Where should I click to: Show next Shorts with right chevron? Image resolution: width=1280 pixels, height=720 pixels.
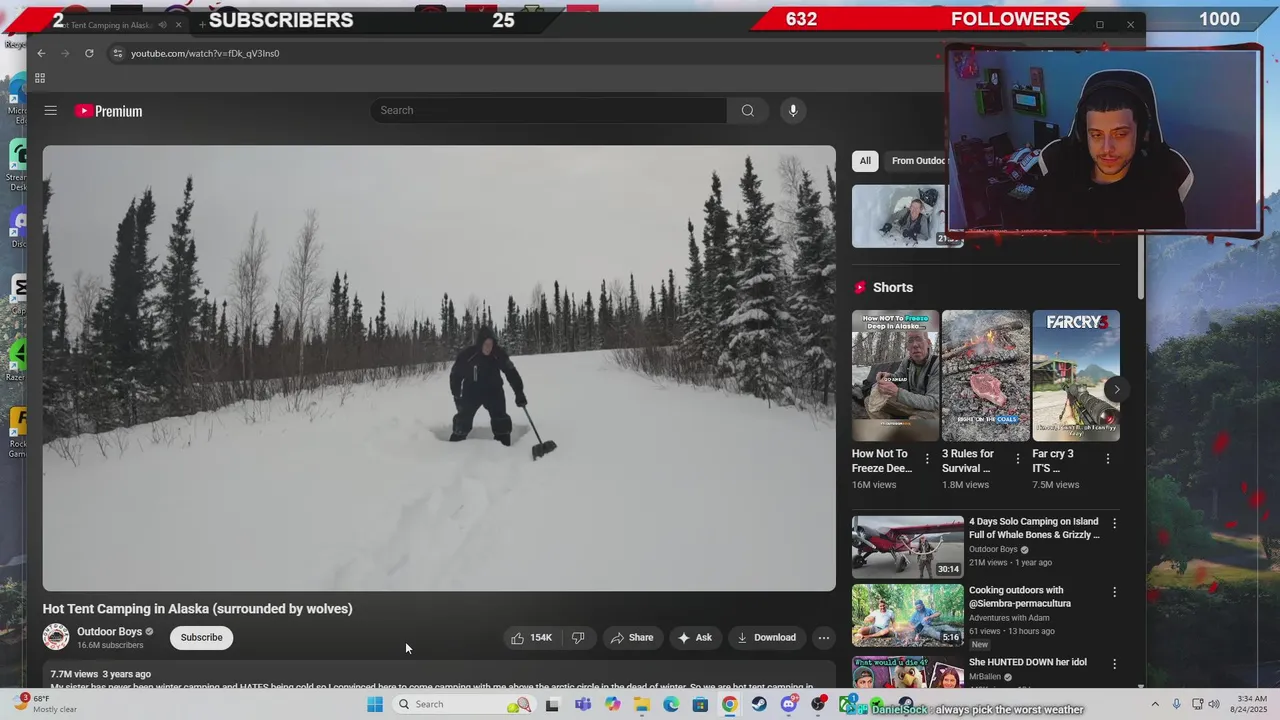pyautogui.click(x=1116, y=389)
